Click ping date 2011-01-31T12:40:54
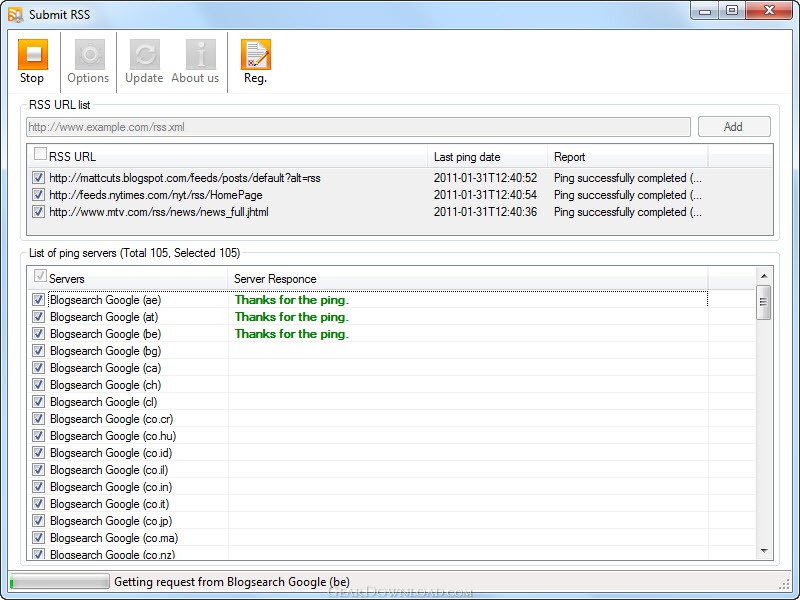 (x=485, y=195)
